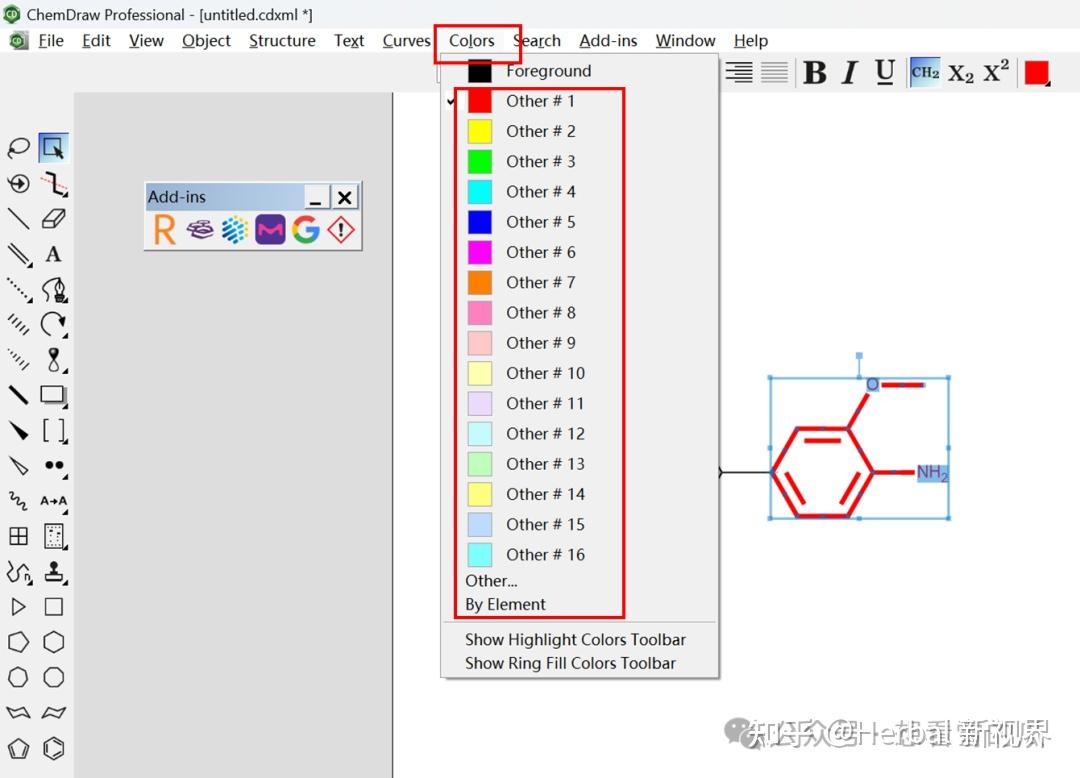
Task: Click the hazard symbol add-in icon
Action: click(340, 229)
